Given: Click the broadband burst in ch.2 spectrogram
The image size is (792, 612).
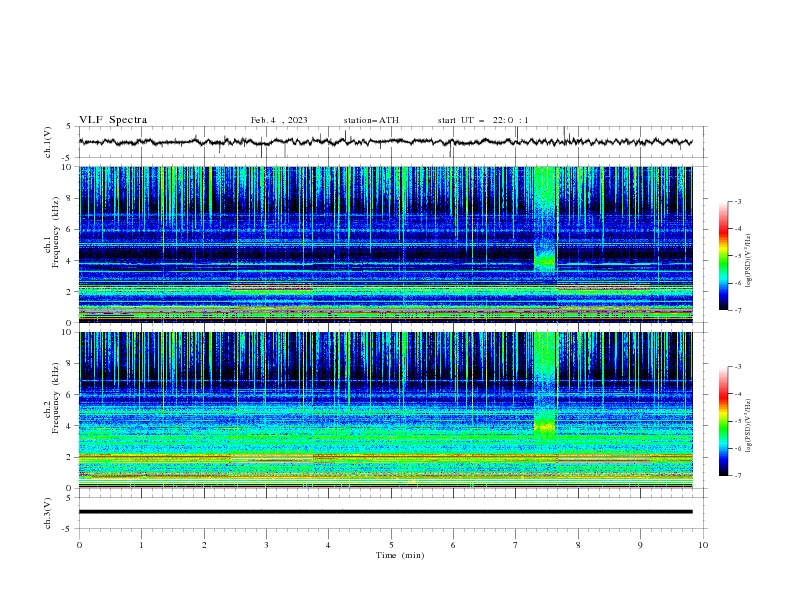Looking at the screenshot, I should [x=545, y=385].
